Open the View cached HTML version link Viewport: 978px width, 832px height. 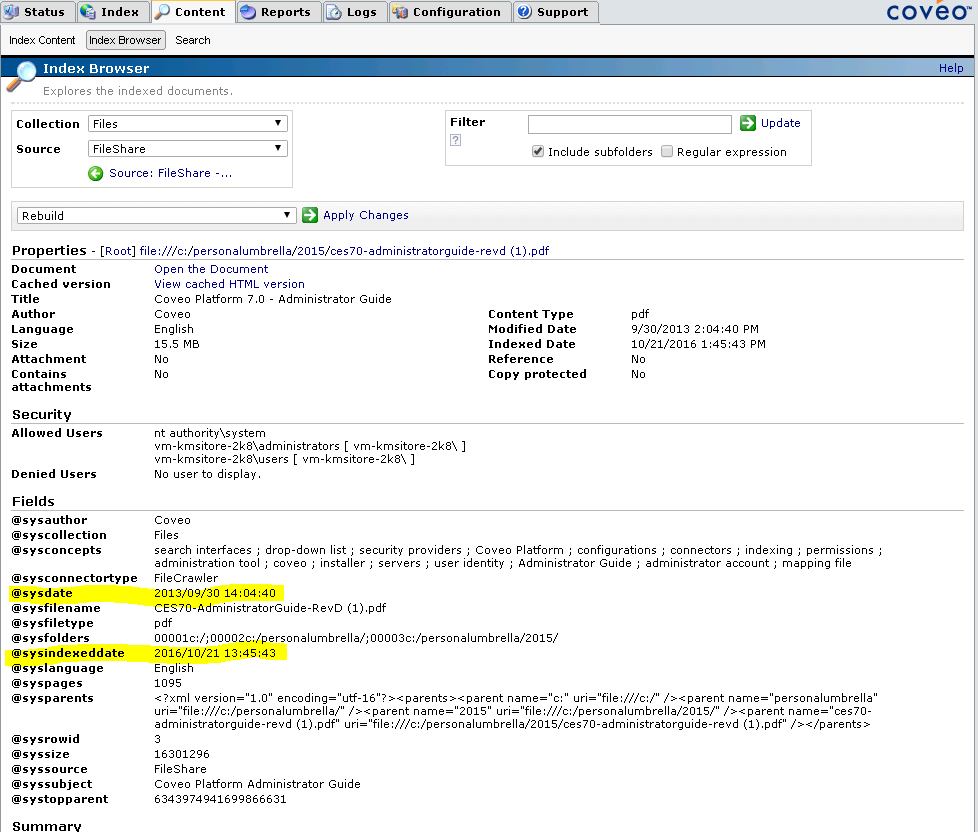[230, 283]
